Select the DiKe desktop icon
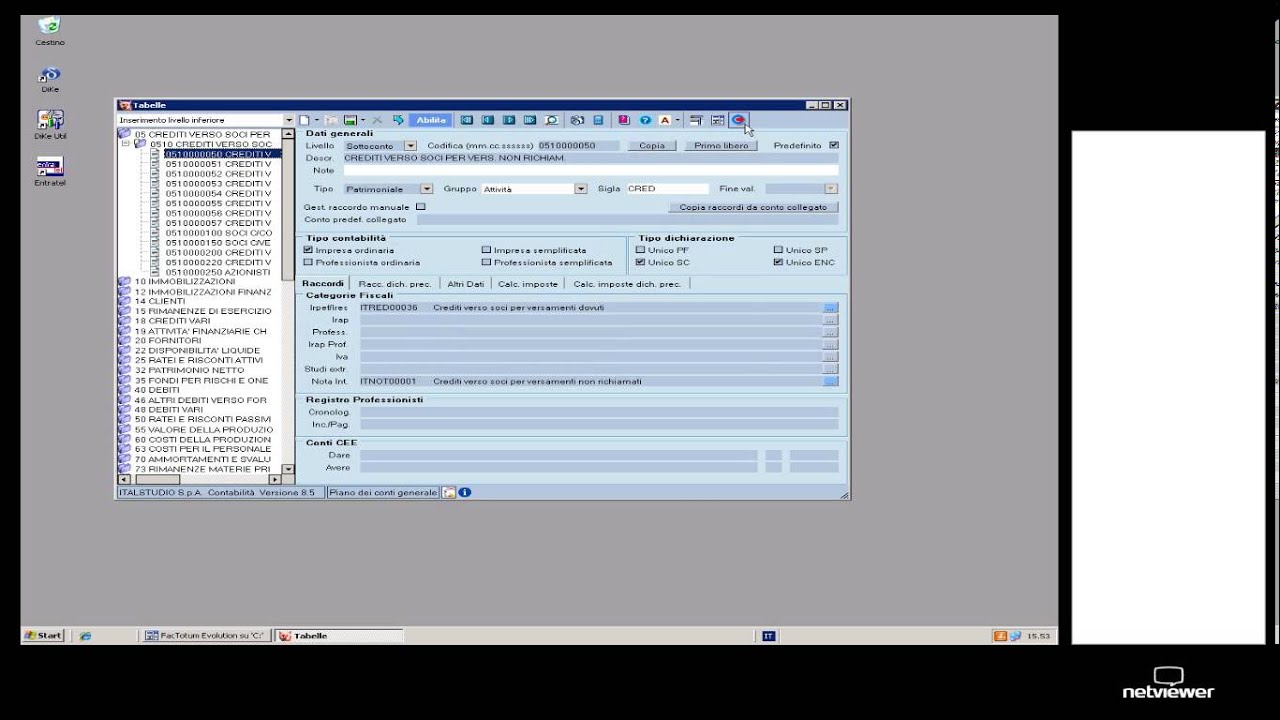Image resolution: width=1280 pixels, height=720 pixels. tap(50, 79)
